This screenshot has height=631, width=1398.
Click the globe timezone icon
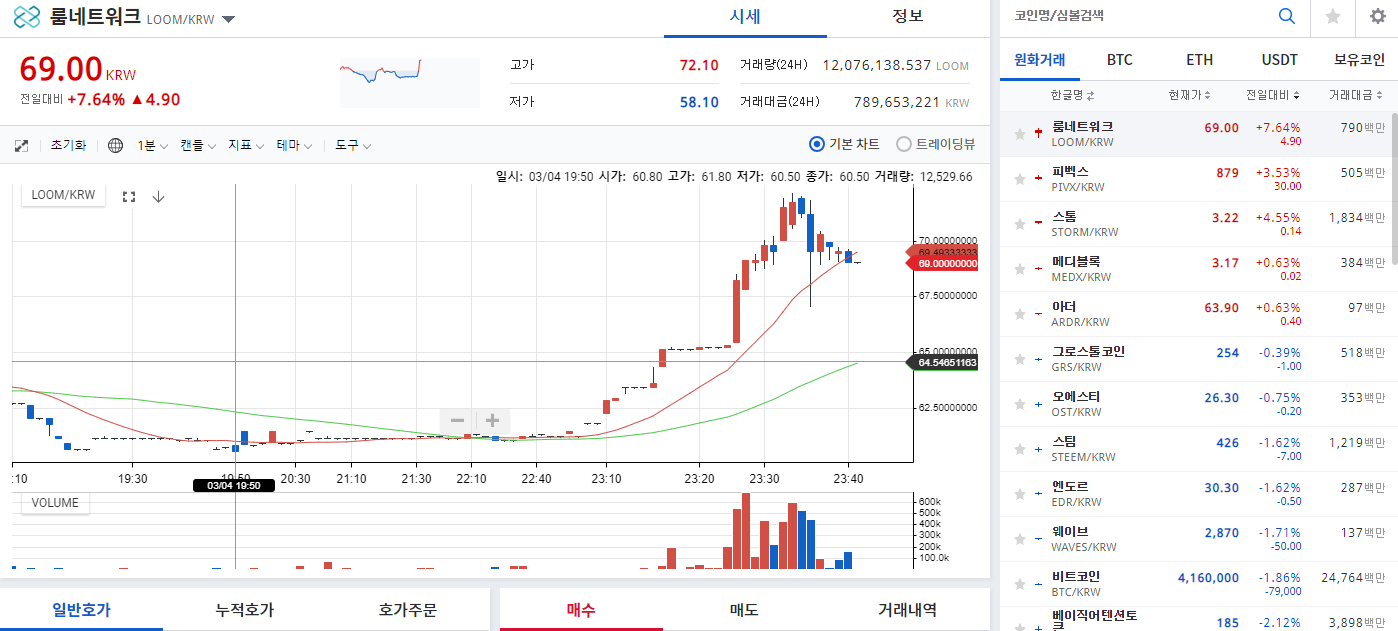click(115, 145)
